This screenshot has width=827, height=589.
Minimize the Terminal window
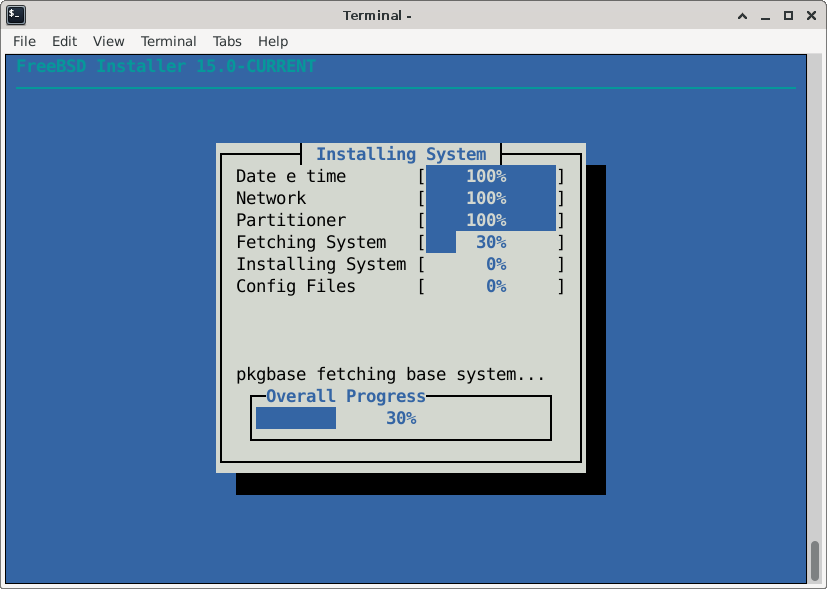click(766, 15)
